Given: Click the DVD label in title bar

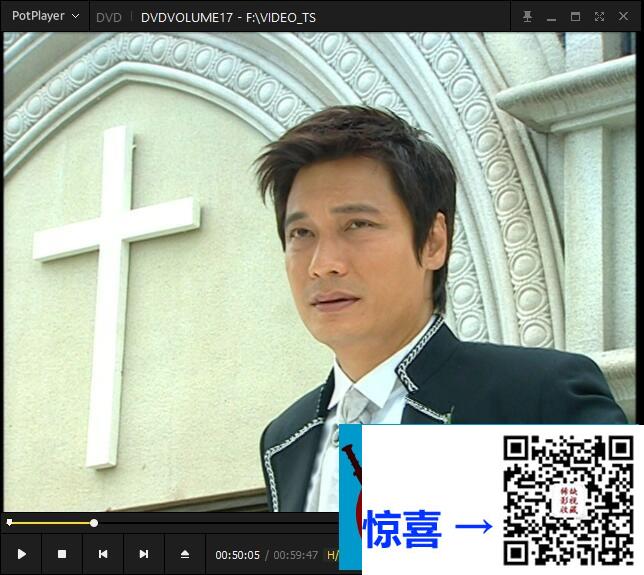Looking at the screenshot, I should (x=109, y=18).
